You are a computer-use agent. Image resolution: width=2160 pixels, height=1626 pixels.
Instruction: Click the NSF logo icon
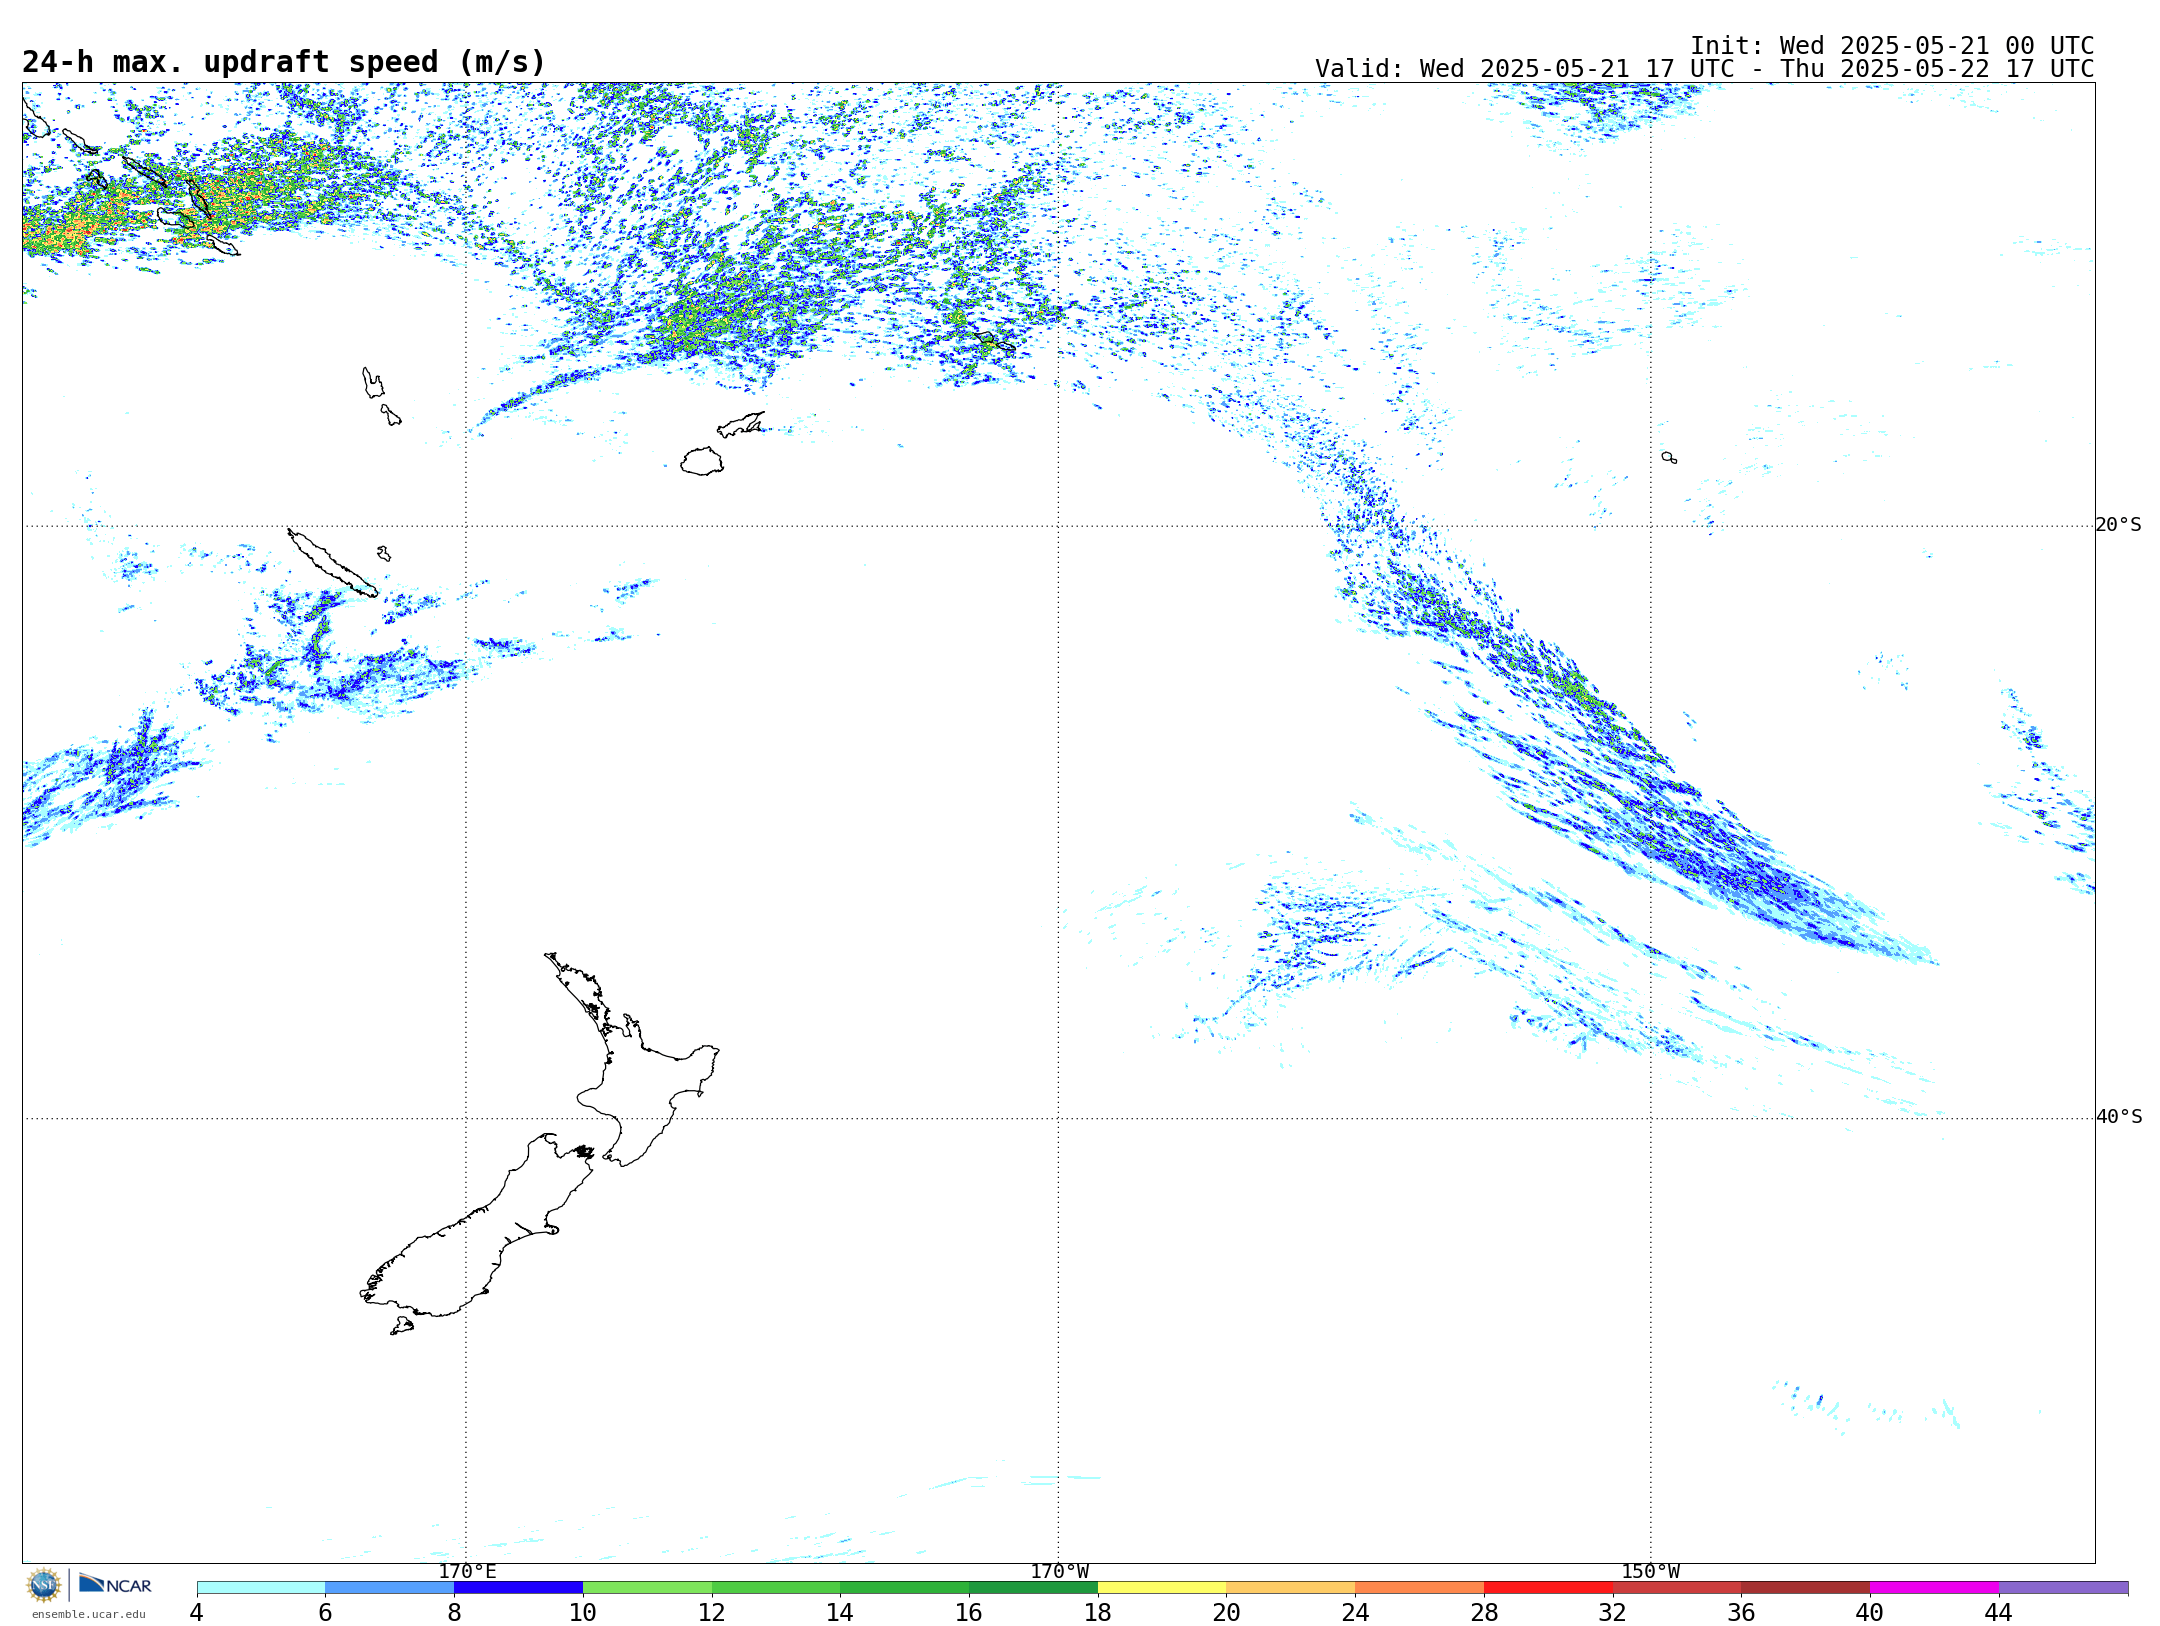pyautogui.click(x=44, y=1585)
